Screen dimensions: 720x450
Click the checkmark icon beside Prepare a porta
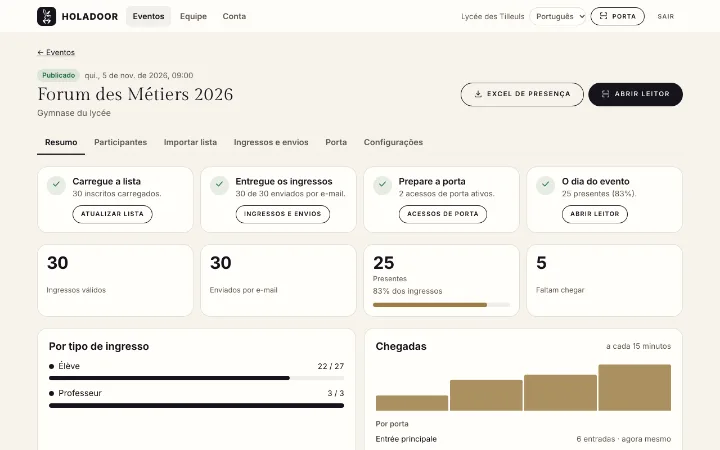(382, 185)
